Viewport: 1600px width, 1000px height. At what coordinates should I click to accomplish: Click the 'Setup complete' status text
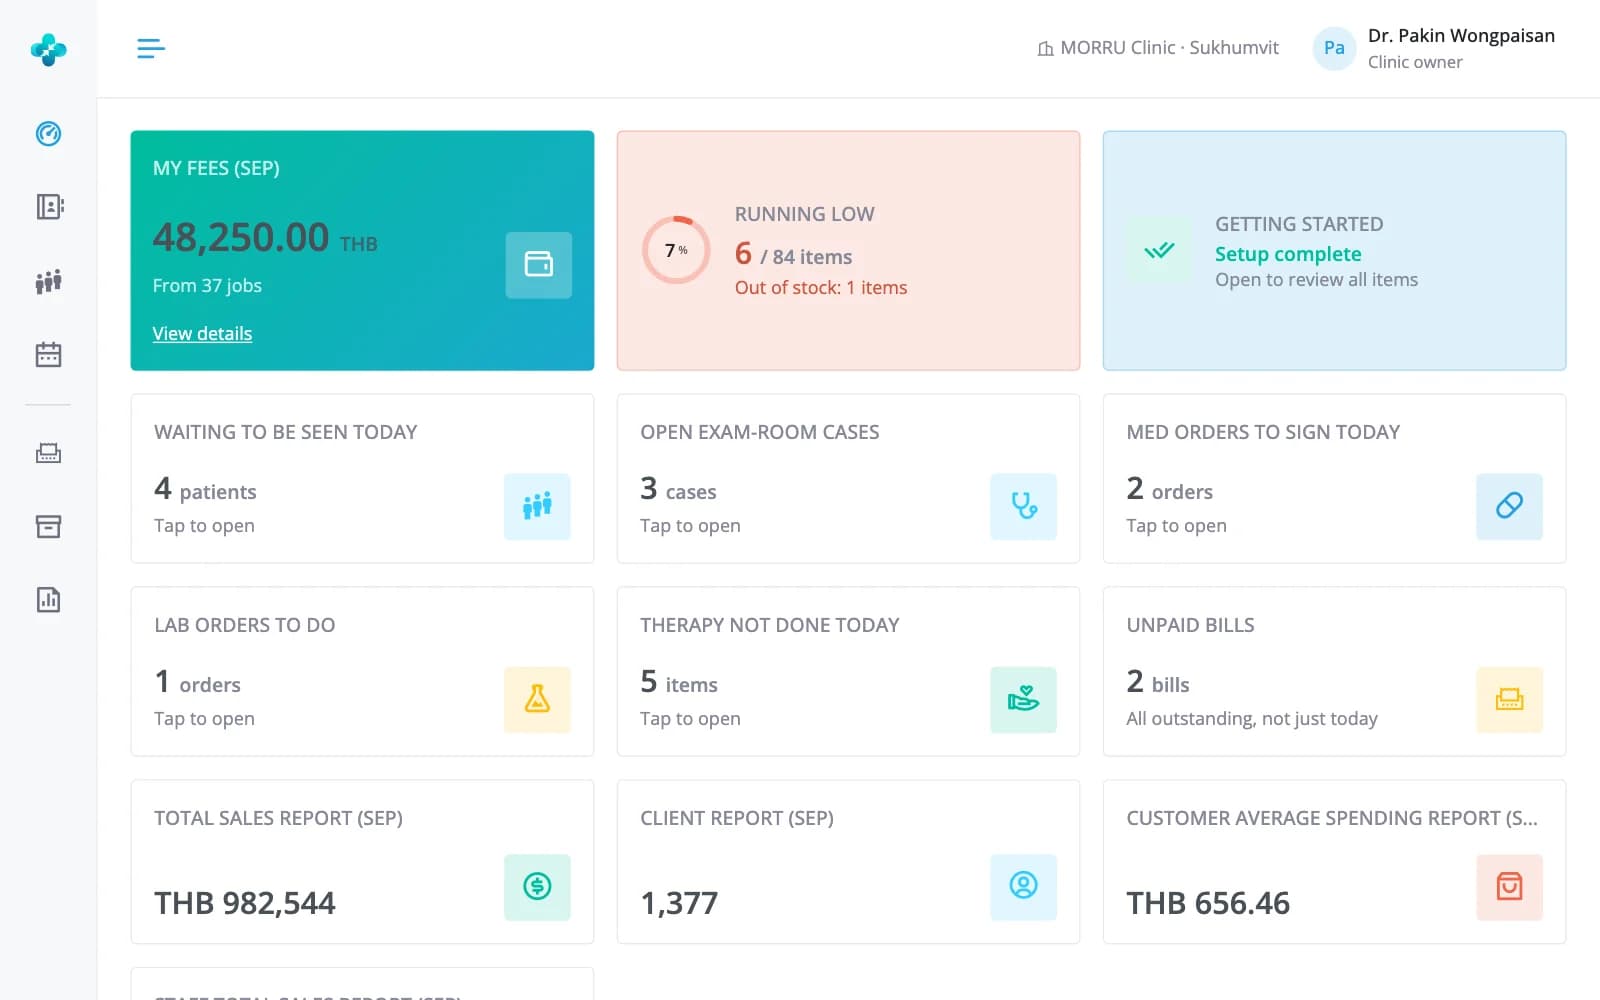click(1288, 254)
